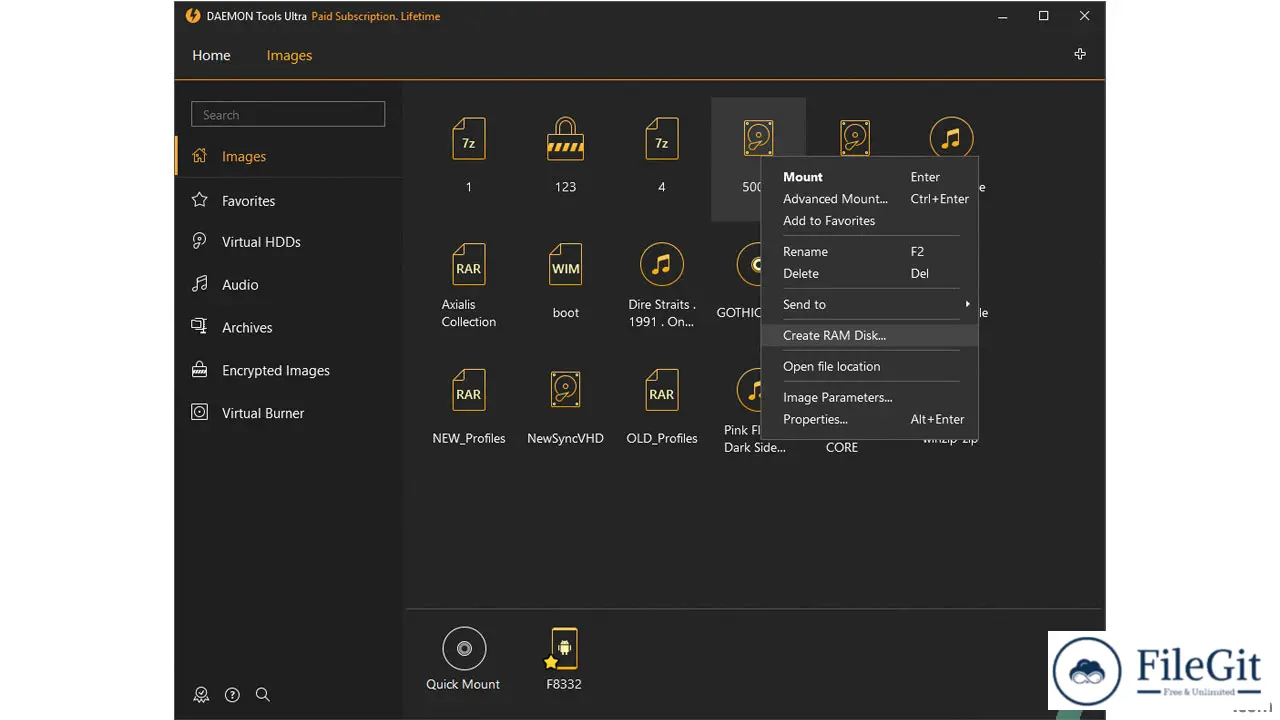Viewport: 1280px width, 720px height.
Task: Click the Archives sidebar icon
Action: pyautogui.click(x=200, y=326)
